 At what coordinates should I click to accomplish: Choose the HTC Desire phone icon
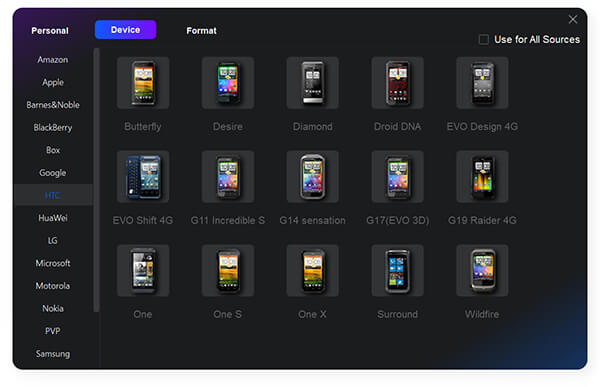[228, 83]
